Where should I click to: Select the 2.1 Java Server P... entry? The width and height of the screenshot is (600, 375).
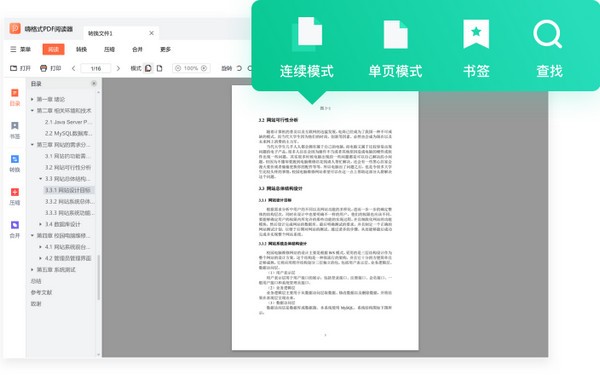[x=68, y=122]
